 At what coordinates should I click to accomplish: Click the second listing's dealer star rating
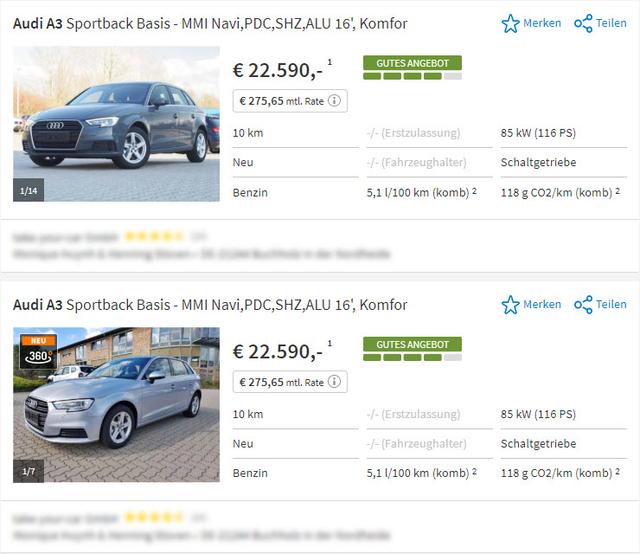click(153, 518)
